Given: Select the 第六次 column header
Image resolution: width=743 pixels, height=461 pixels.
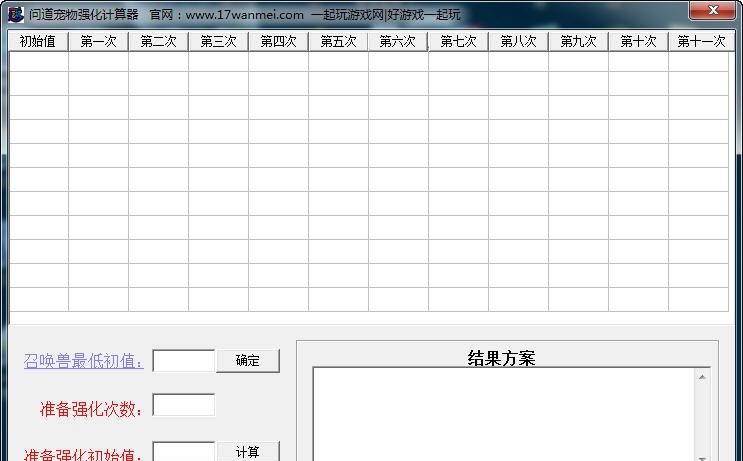Looking at the screenshot, I should coord(398,42).
